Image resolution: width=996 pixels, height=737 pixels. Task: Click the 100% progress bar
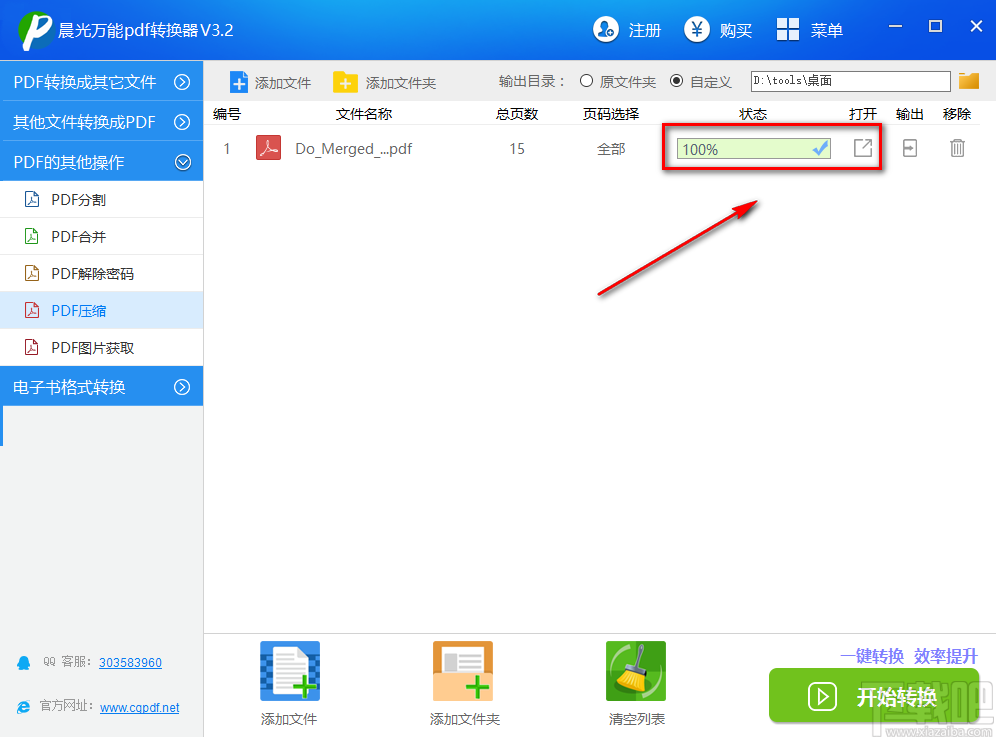[x=754, y=149]
